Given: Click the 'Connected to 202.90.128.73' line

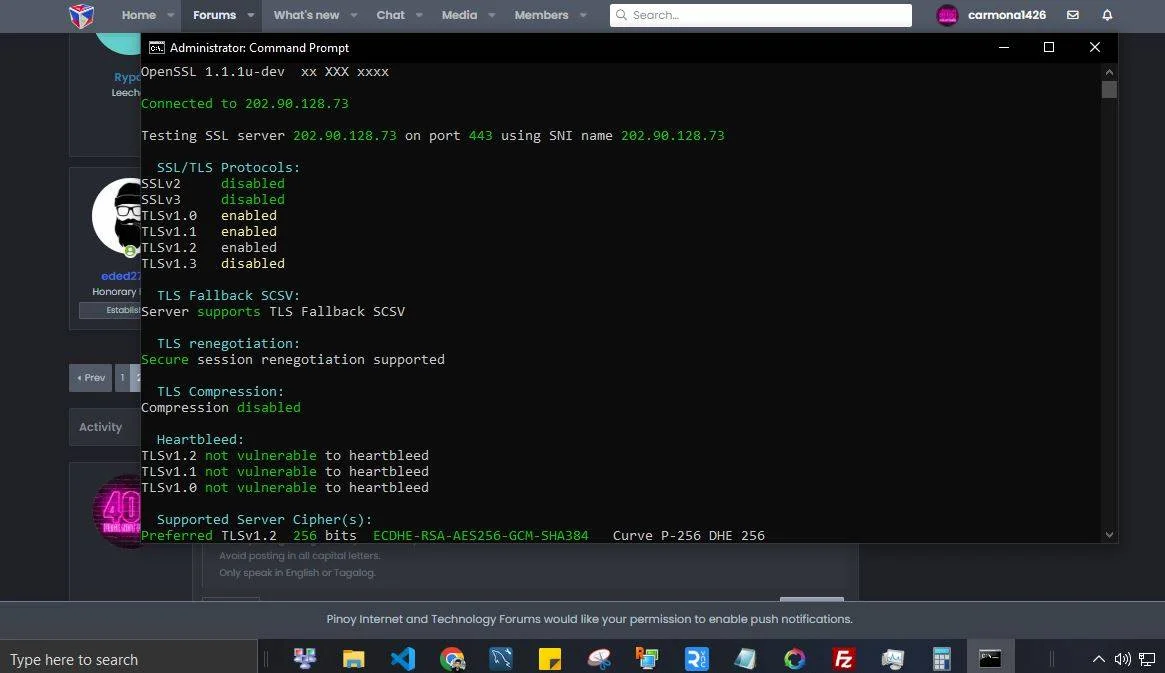Looking at the screenshot, I should point(244,103).
